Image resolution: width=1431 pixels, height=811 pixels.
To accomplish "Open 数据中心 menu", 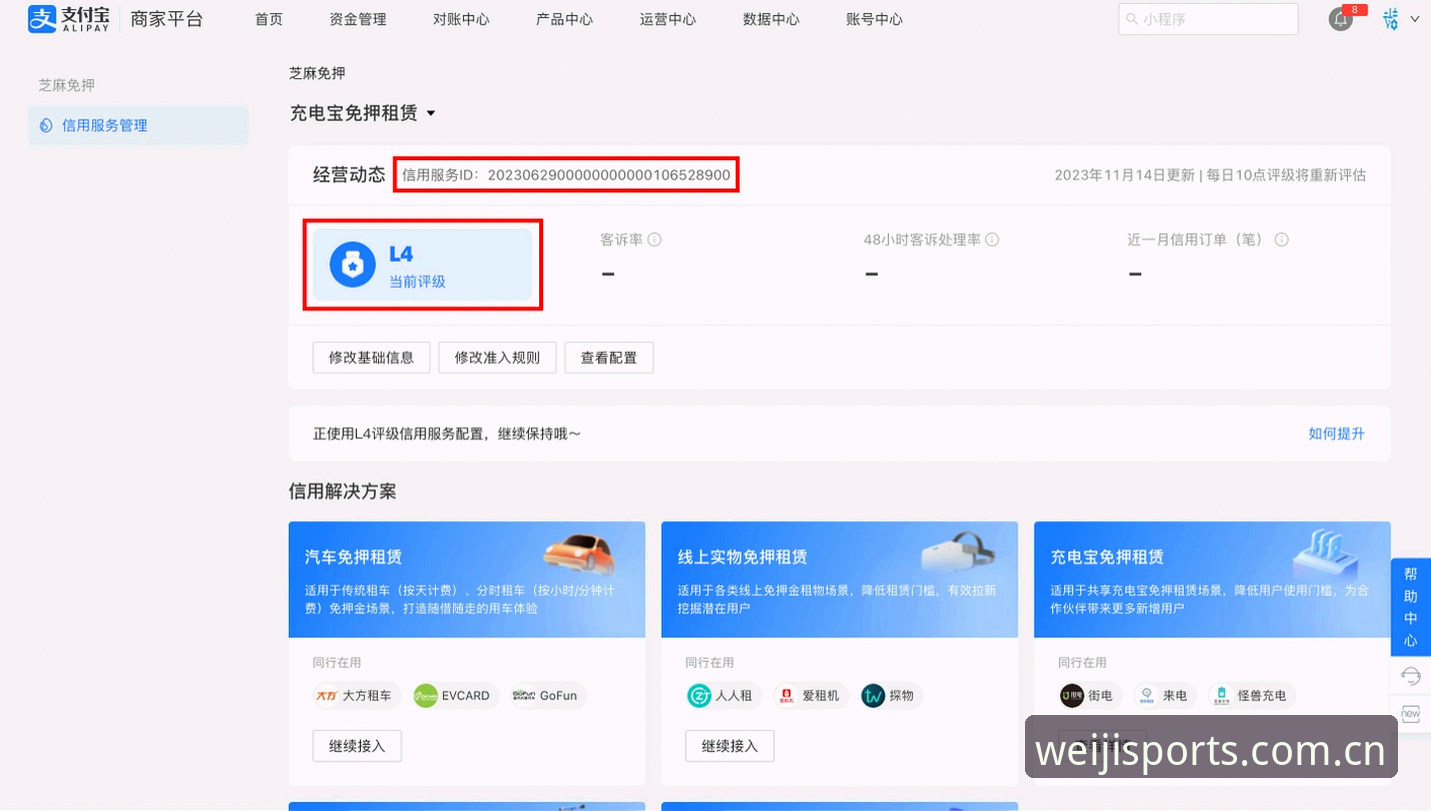I will (771, 19).
